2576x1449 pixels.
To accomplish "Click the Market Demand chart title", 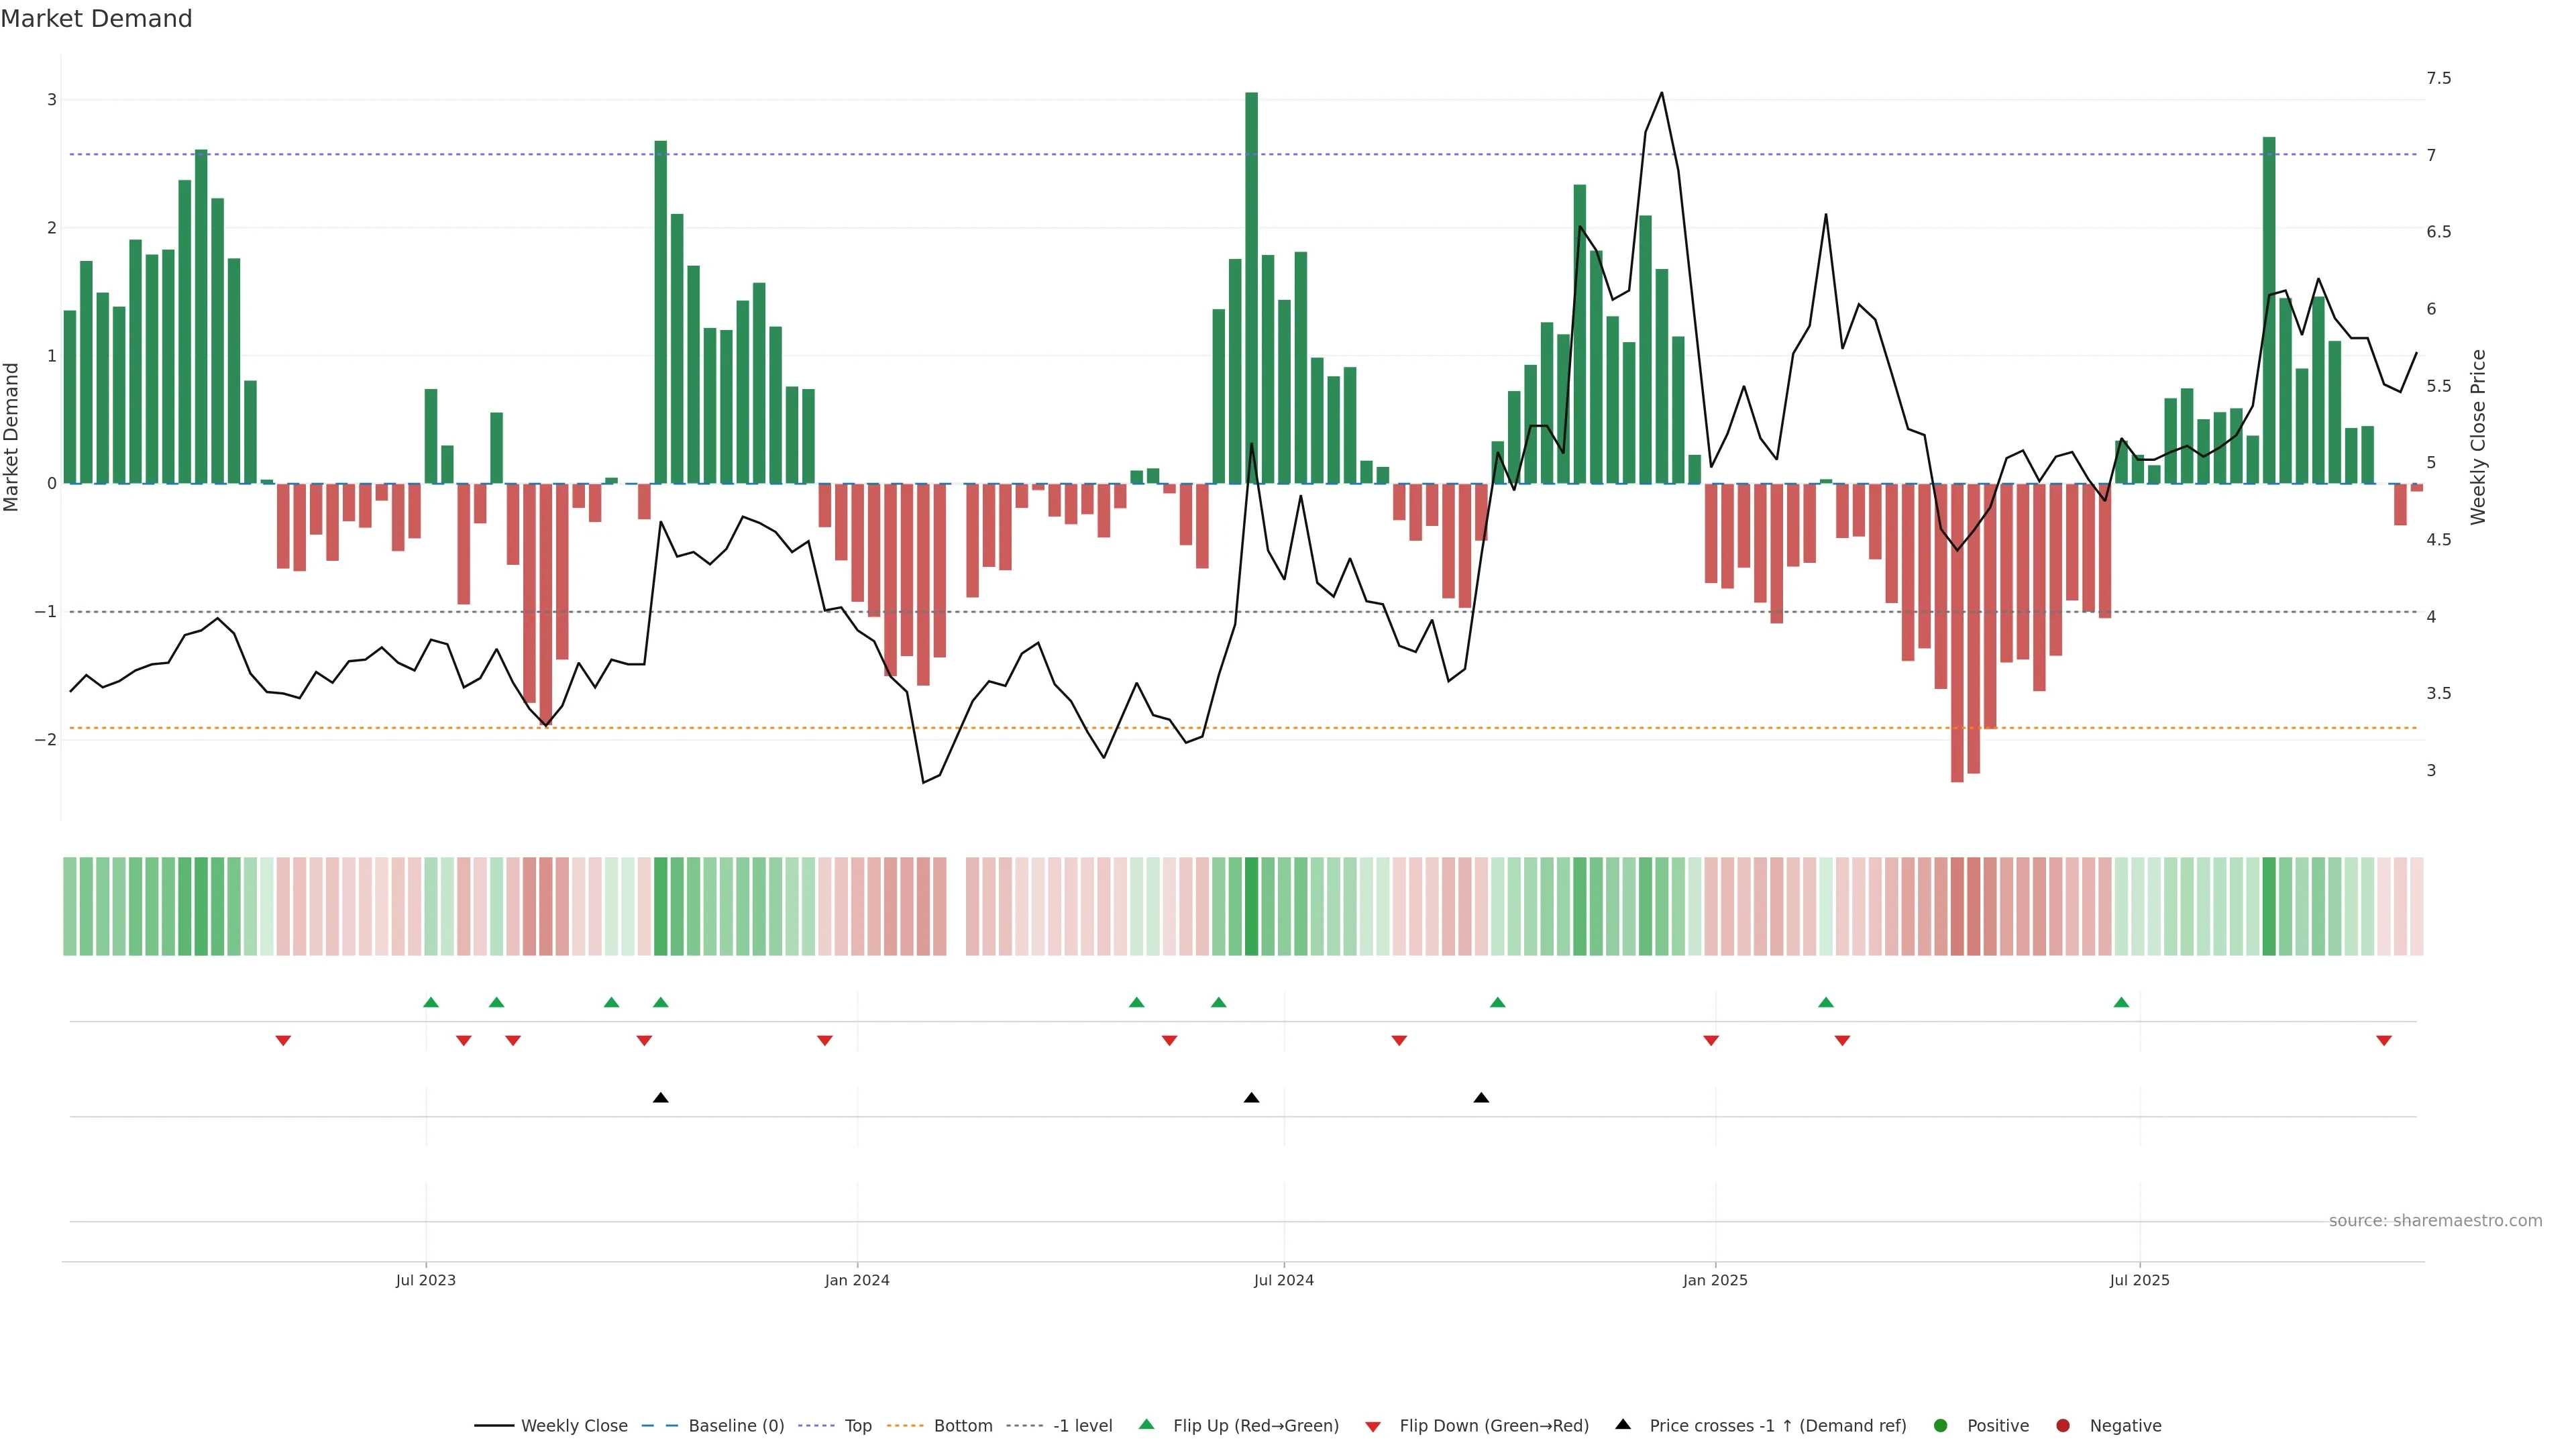I will click(96, 19).
